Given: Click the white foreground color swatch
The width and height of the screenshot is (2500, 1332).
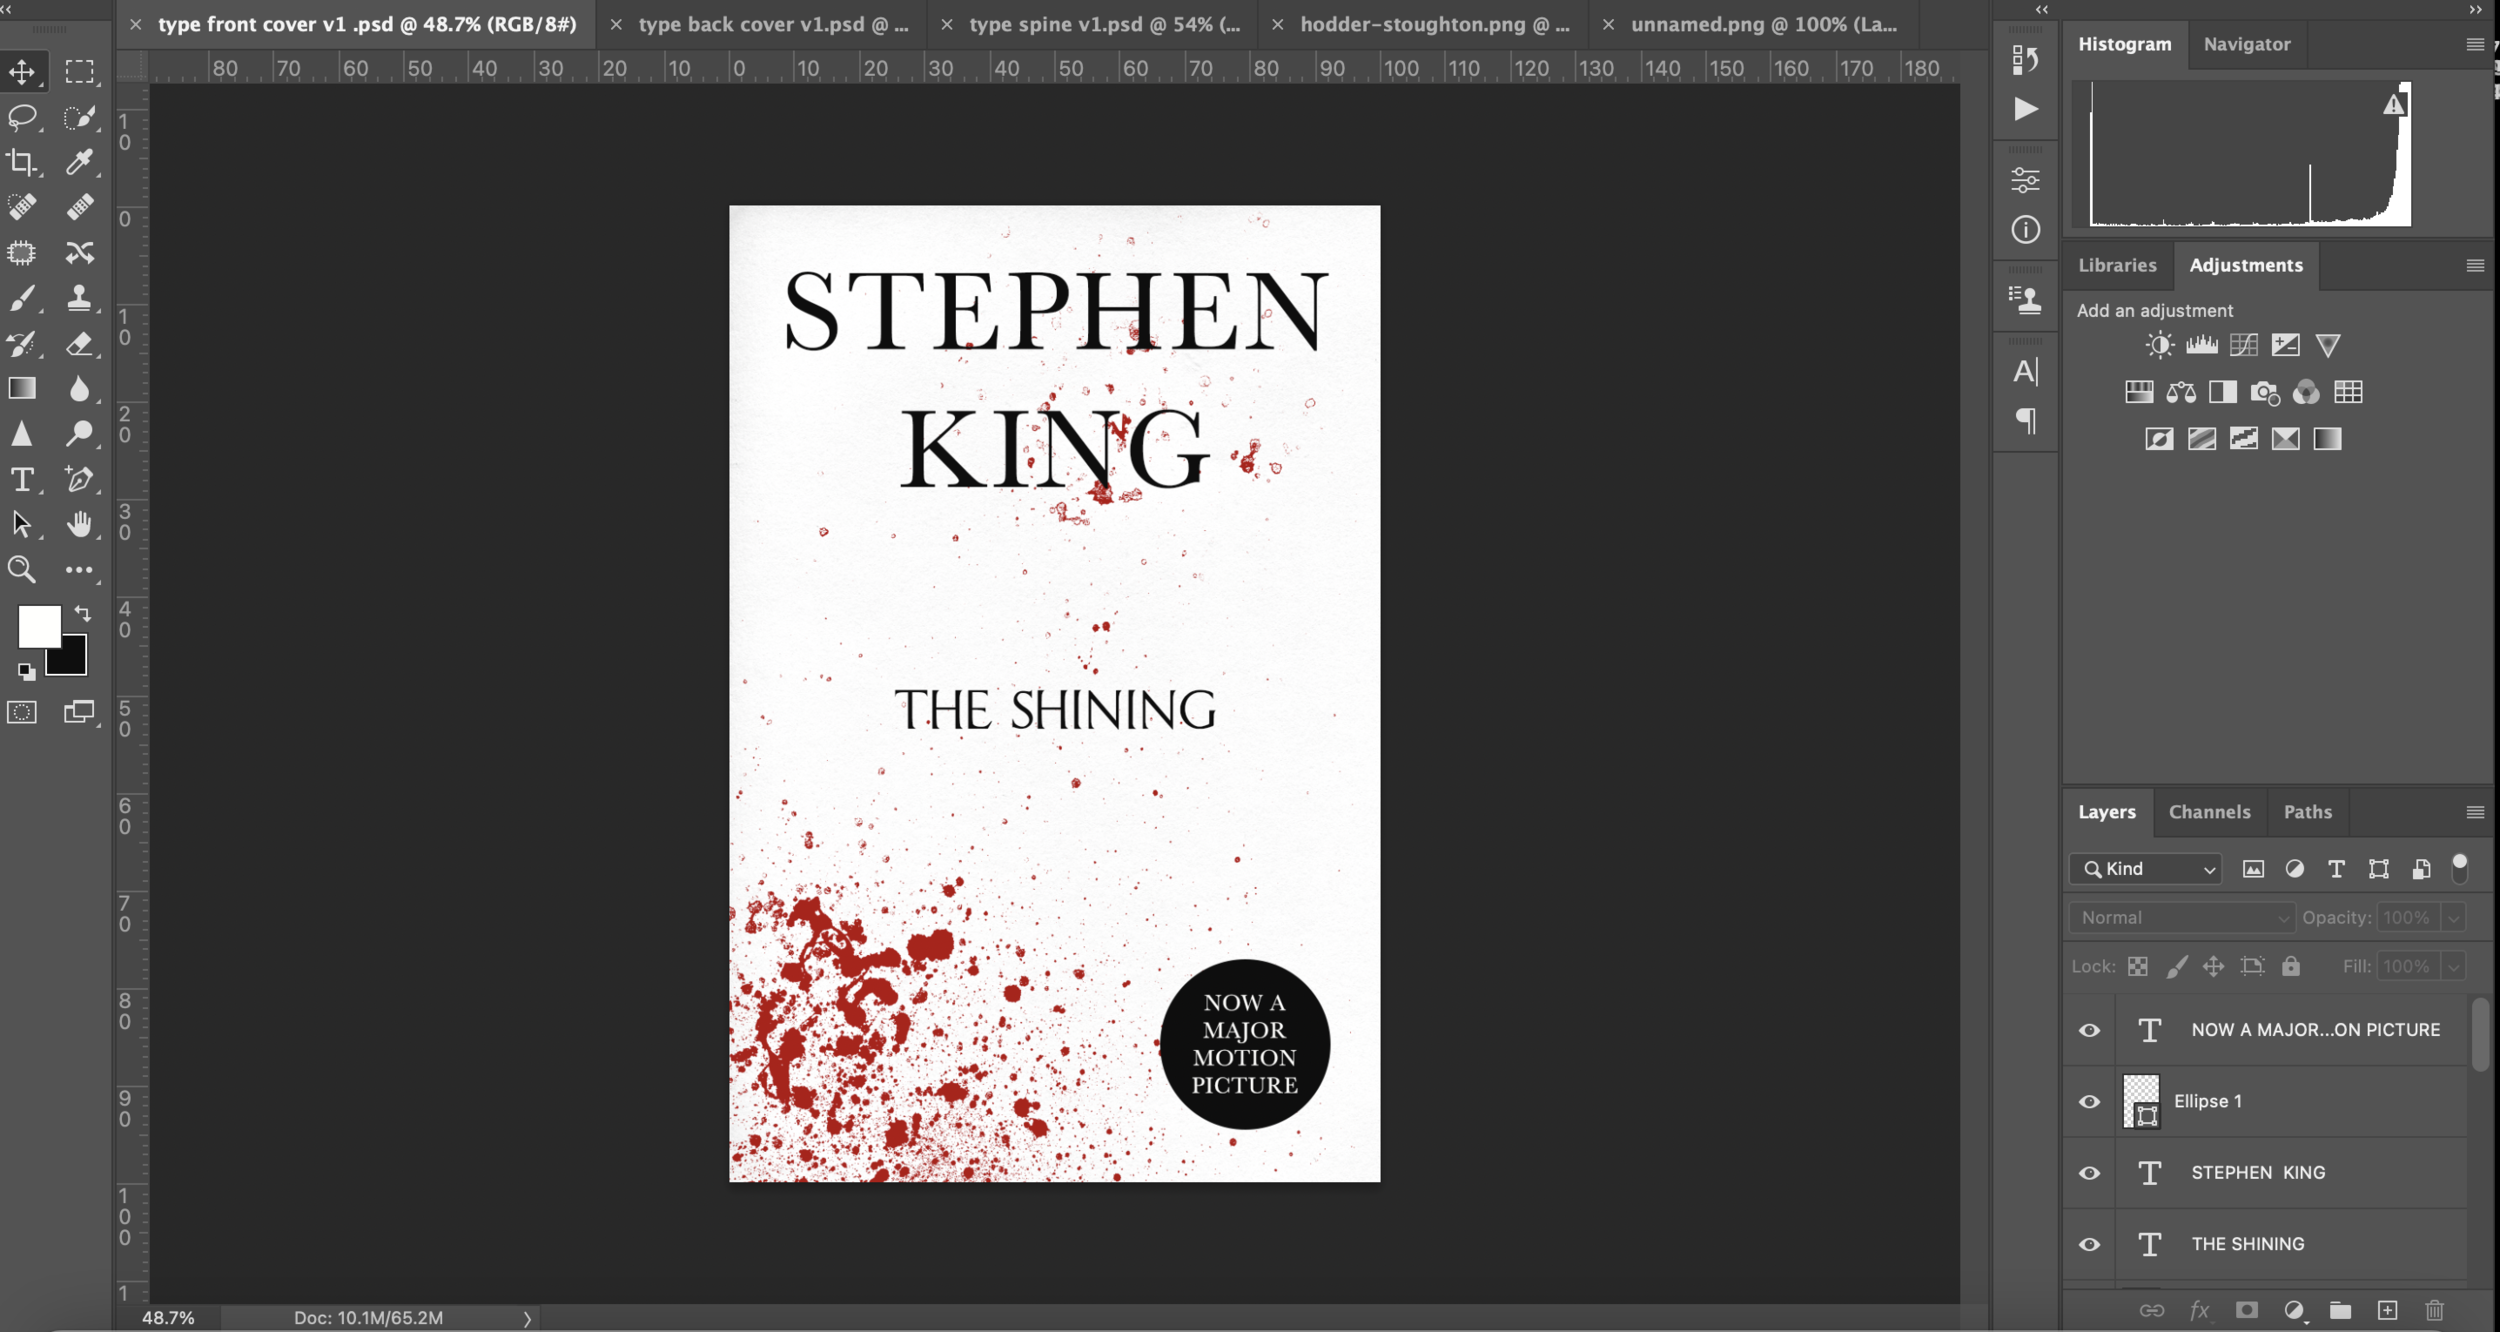Looking at the screenshot, I should (38, 625).
